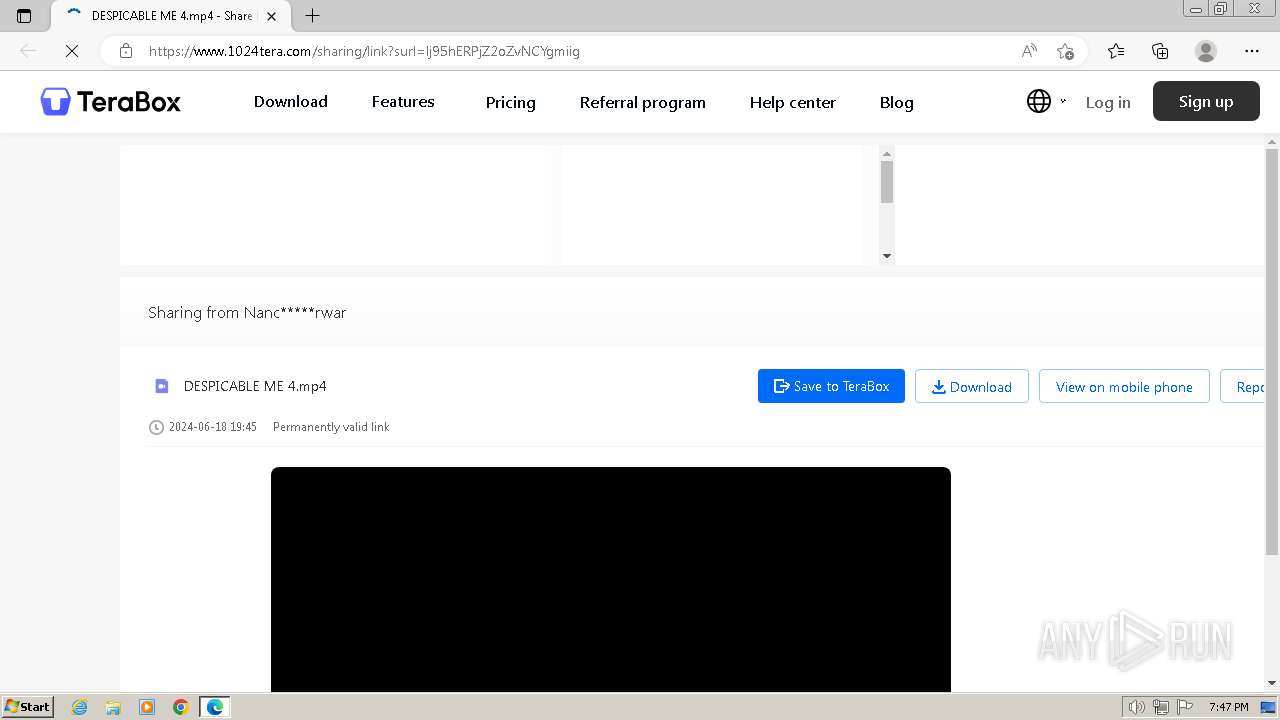Screen dimensions: 1280x720
Task: Click the Log in link
Action: tap(1108, 102)
